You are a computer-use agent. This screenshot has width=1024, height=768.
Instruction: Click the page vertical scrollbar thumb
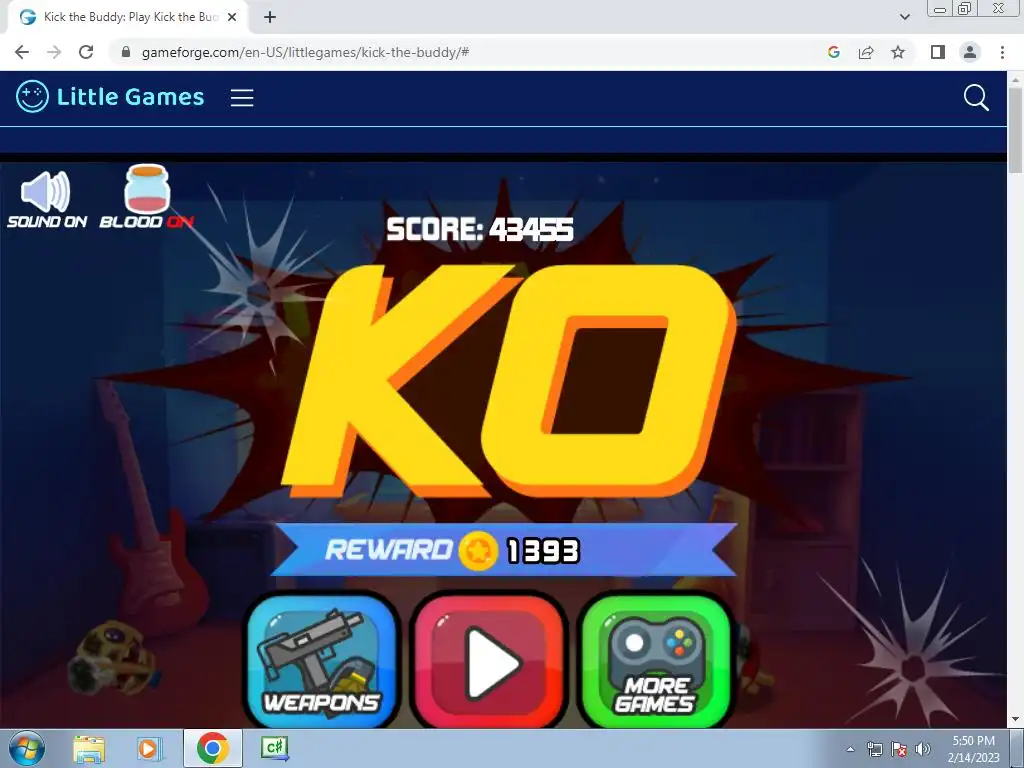[x=1015, y=129]
